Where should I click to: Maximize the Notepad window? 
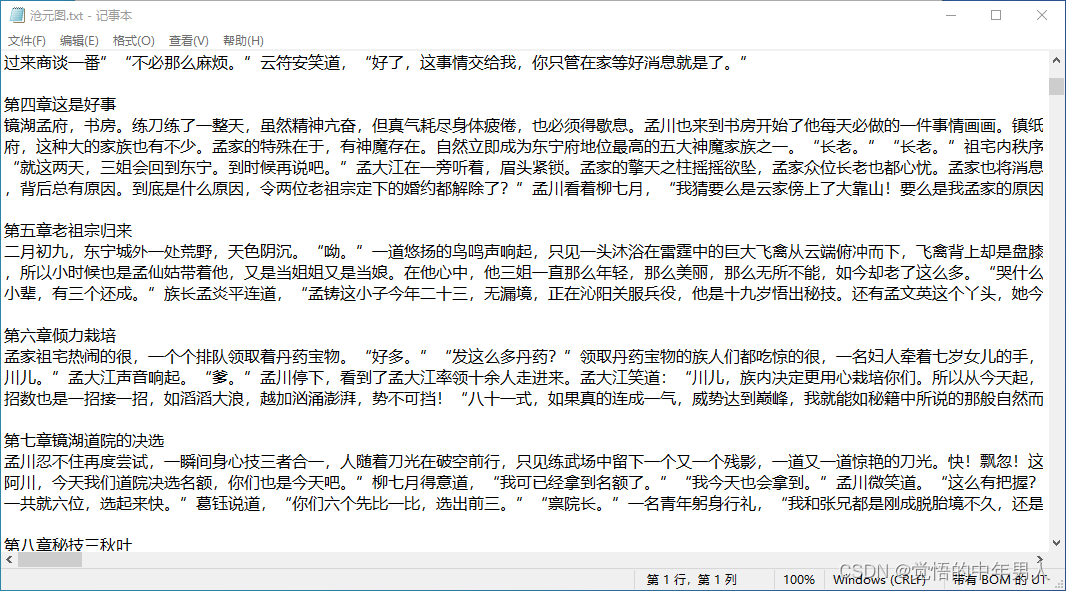tap(996, 15)
